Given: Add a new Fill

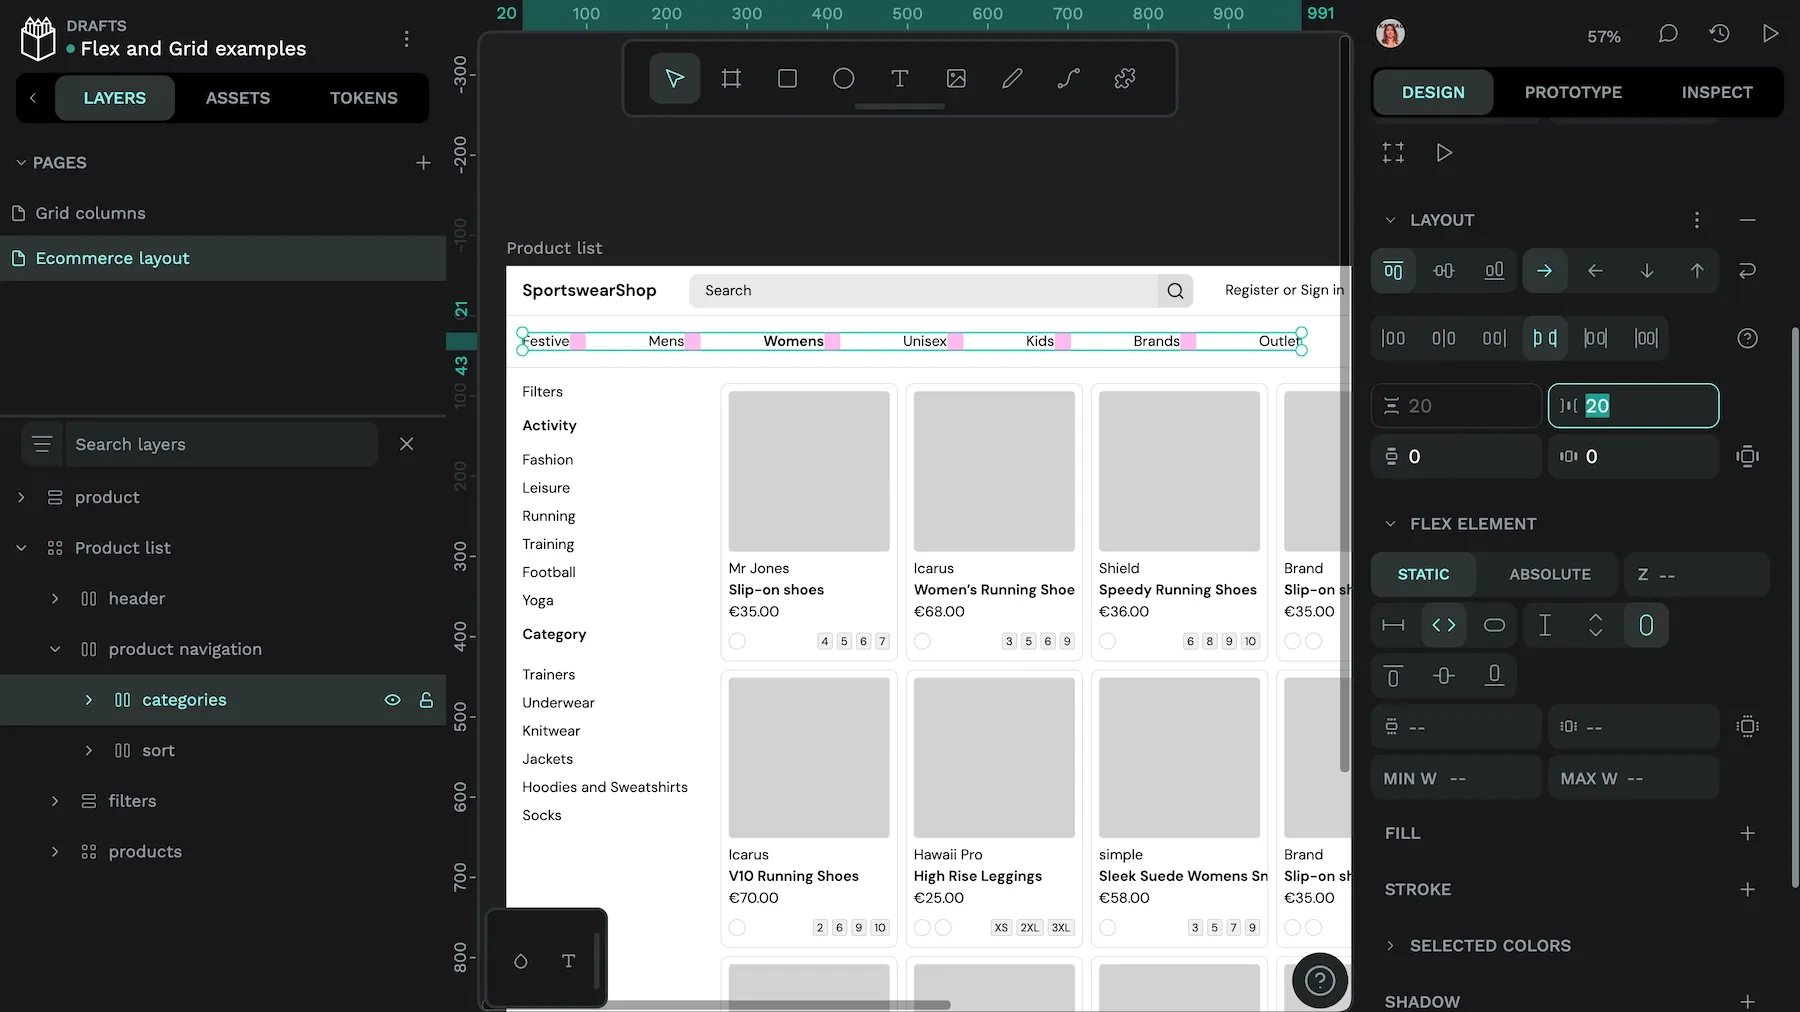Looking at the screenshot, I should [x=1747, y=833].
